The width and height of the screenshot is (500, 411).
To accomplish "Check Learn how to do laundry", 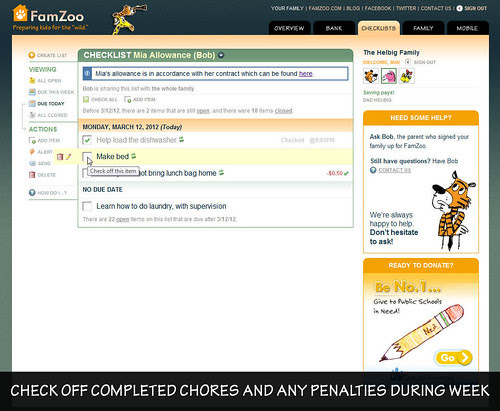I will tap(87, 206).
